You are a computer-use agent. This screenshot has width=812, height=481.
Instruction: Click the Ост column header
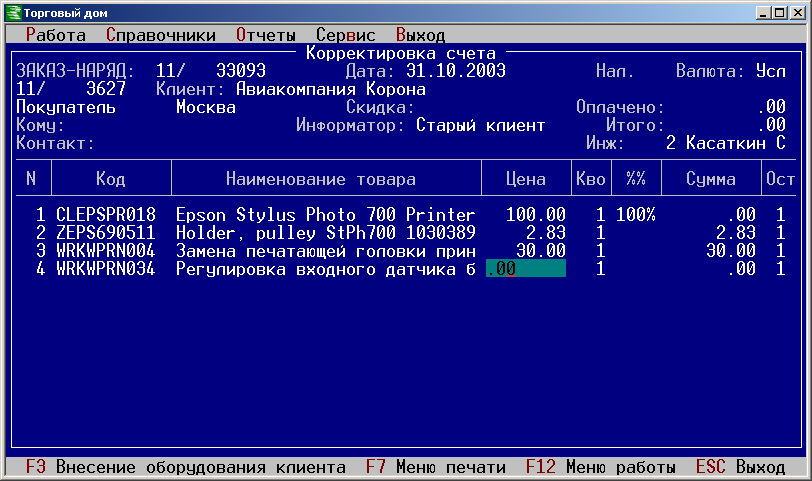(780, 179)
